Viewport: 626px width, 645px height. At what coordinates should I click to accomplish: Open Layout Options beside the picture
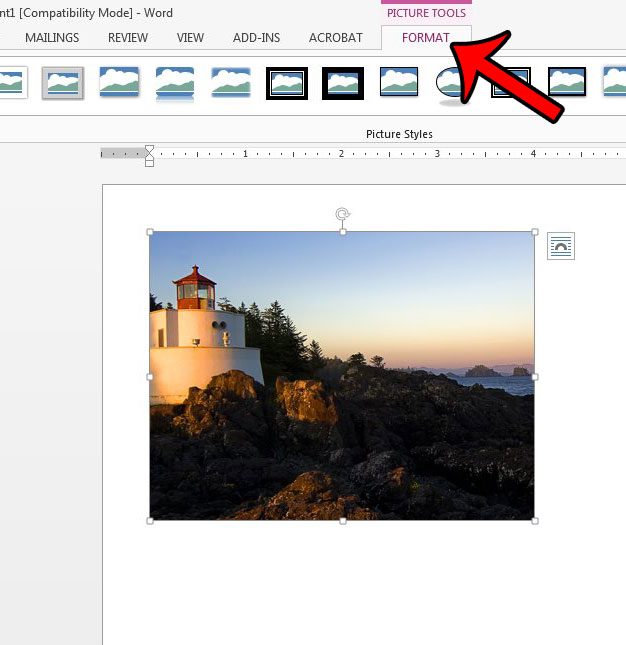point(561,246)
